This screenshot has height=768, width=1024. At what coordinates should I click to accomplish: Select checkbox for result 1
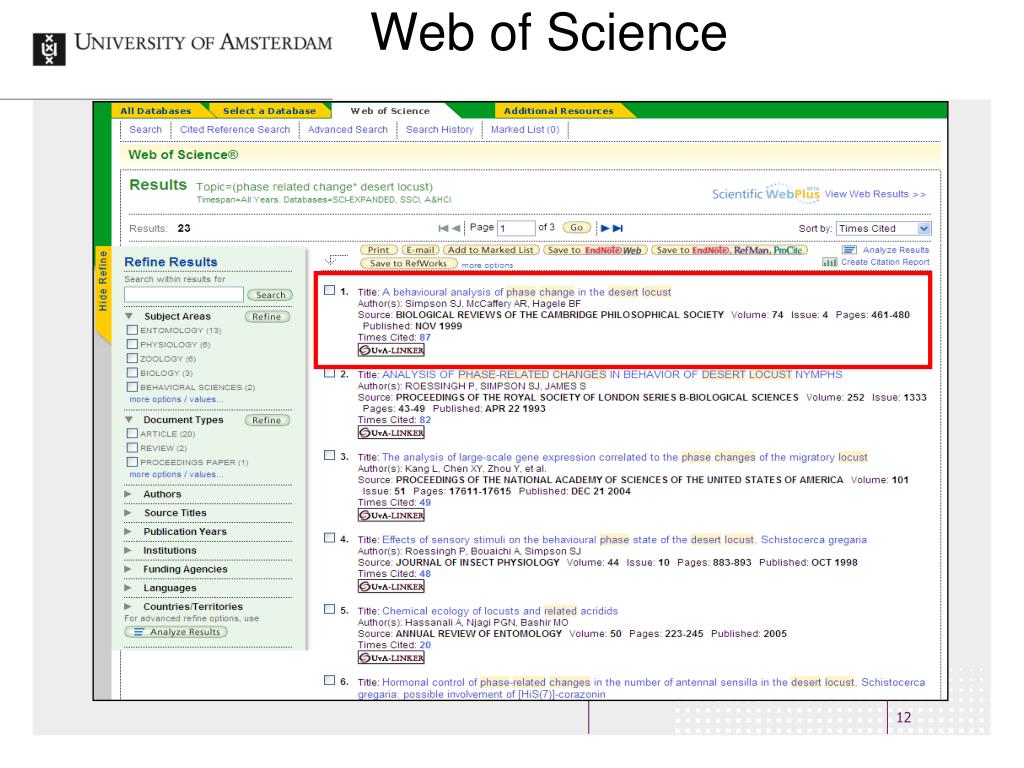[330, 290]
